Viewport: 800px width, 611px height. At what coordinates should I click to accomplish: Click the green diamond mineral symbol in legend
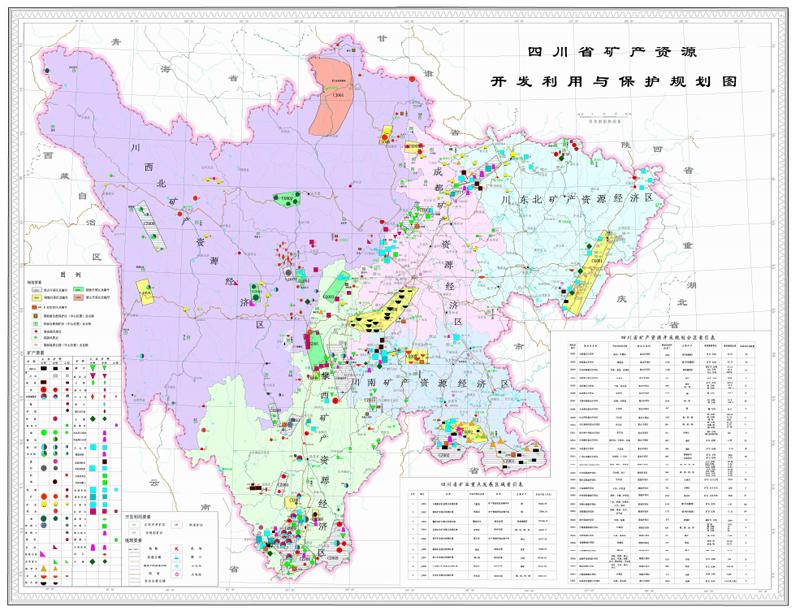(93, 418)
